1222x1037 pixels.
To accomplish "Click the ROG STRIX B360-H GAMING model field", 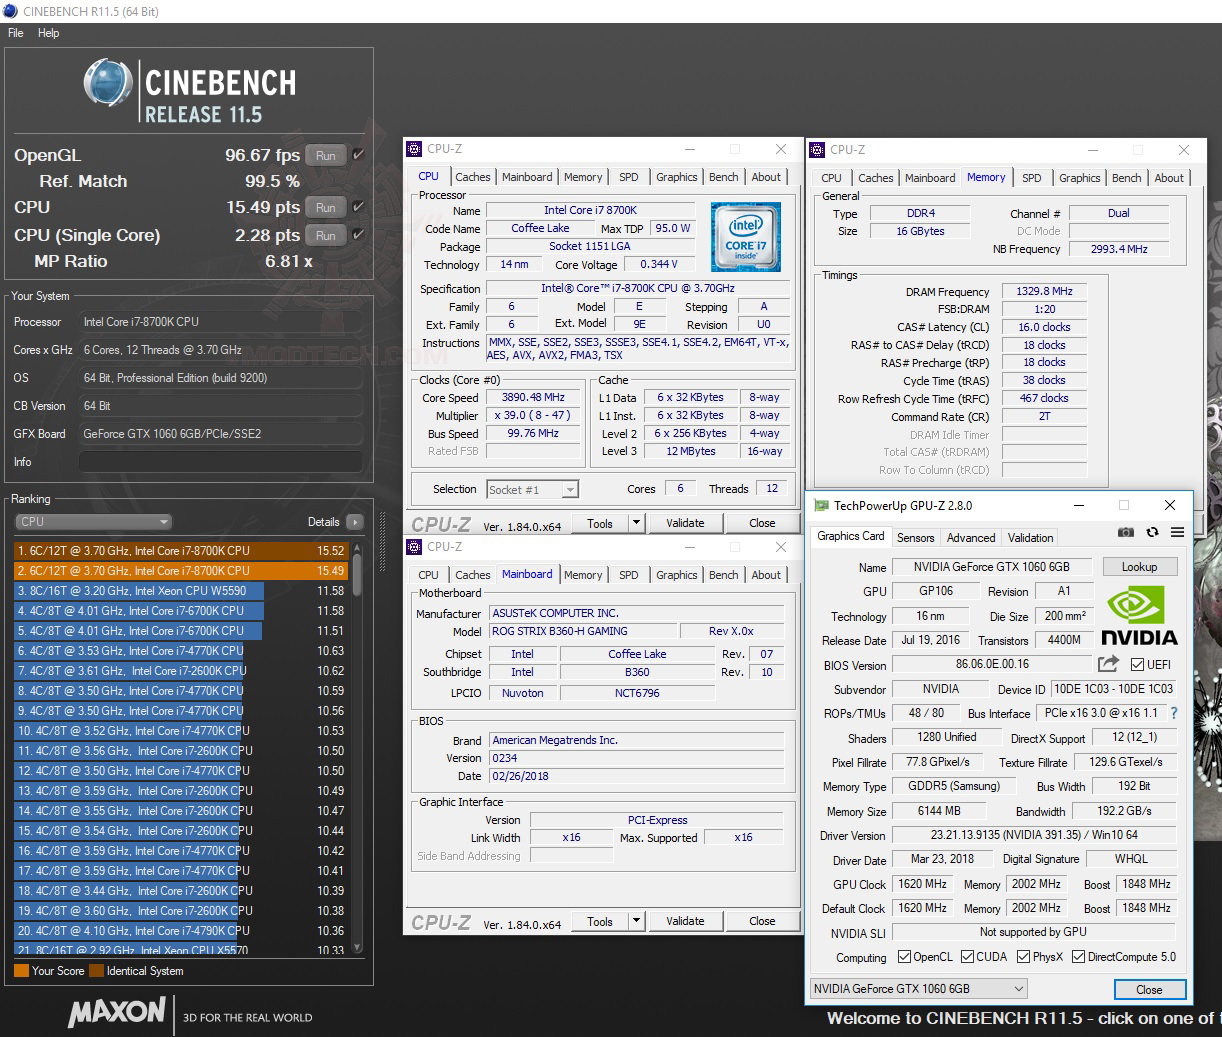I will coord(581,631).
